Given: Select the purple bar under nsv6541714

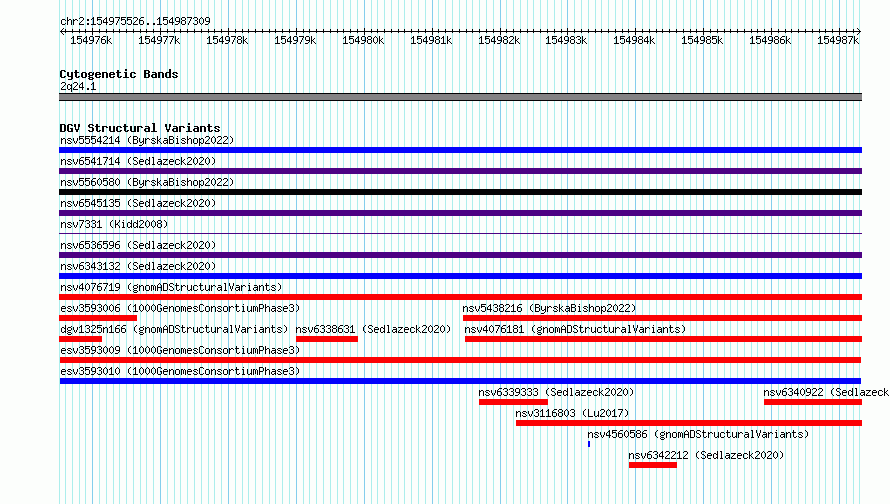Looking at the screenshot, I should (460, 171).
